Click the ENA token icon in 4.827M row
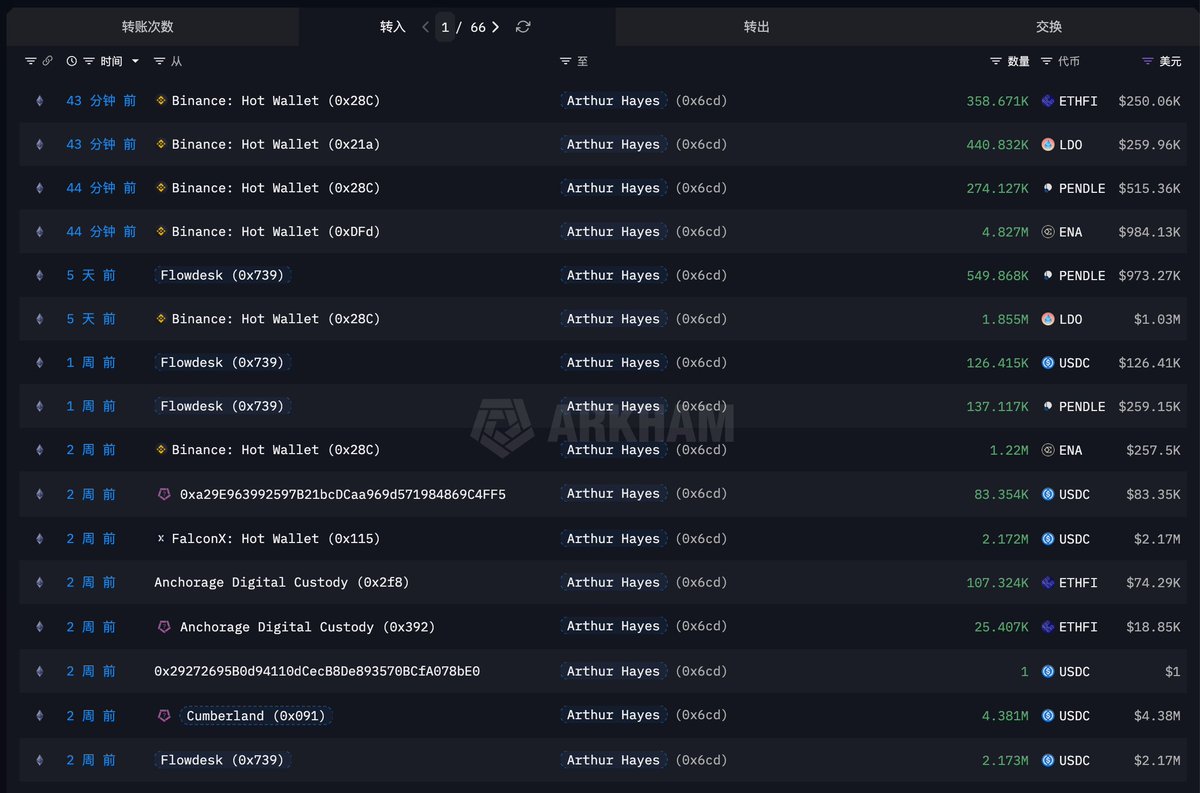This screenshot has height=793, width=1200. point(1048,232)
